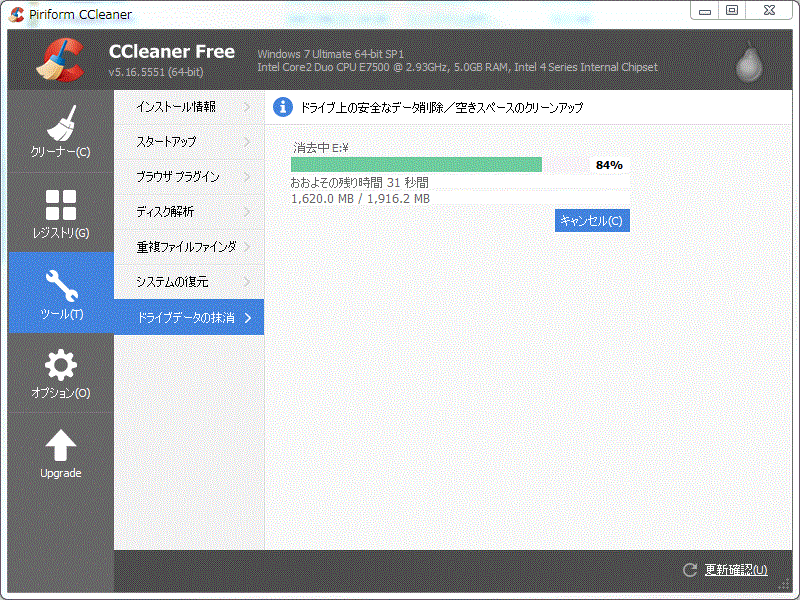This screenshot has height=600, width=800.
Task: Open the インストール情報 tab
Action: click(x=189, y=107)
